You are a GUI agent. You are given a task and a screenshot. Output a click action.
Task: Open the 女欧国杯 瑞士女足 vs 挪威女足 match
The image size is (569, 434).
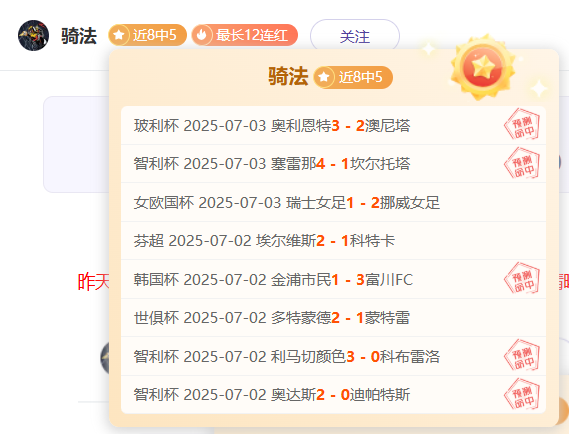[333, 202]
